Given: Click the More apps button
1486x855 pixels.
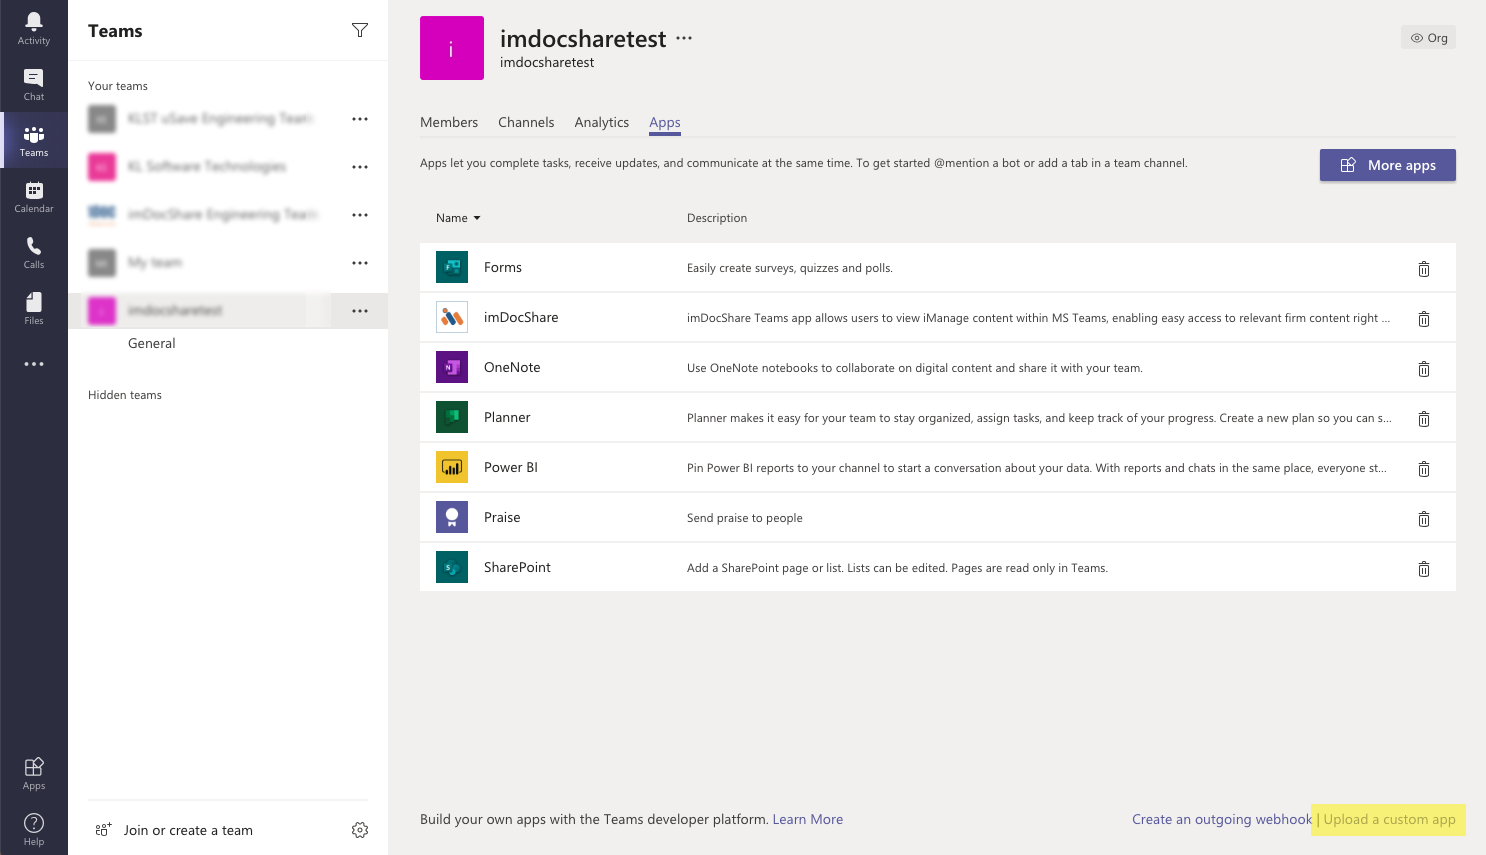Looking at the screenshot, I should (1388, 165).
